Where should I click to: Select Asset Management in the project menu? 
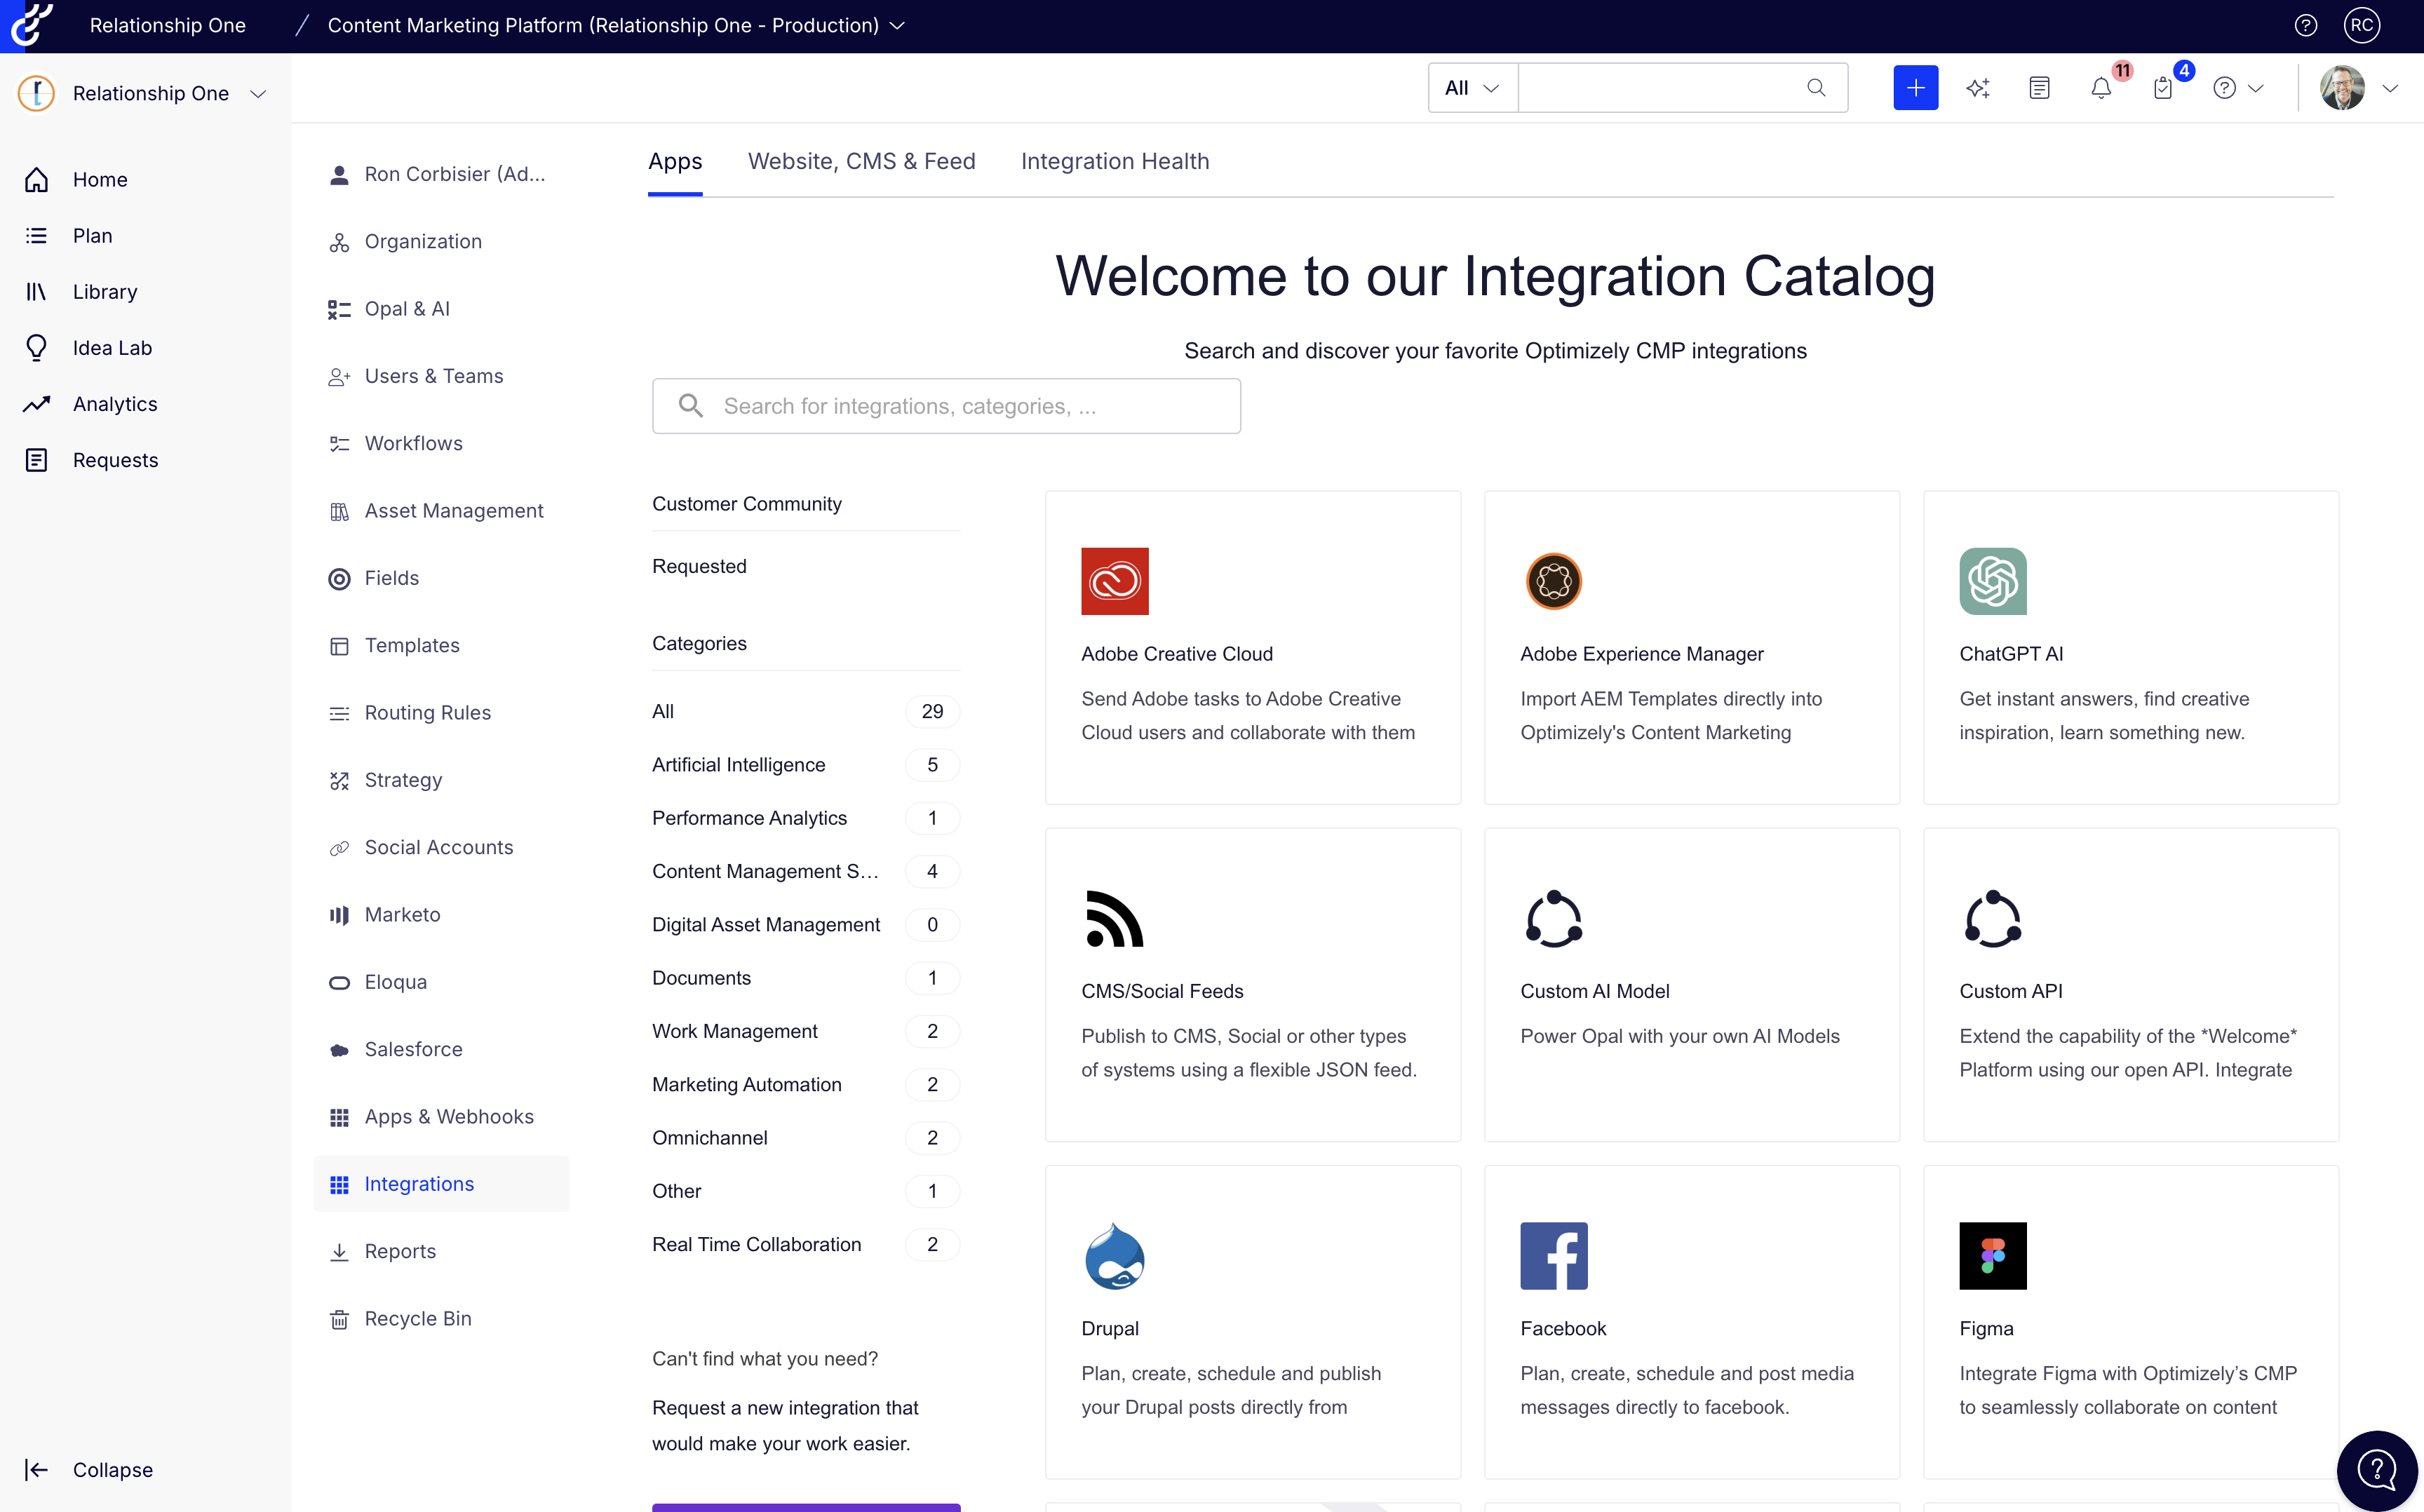point(453,510)
